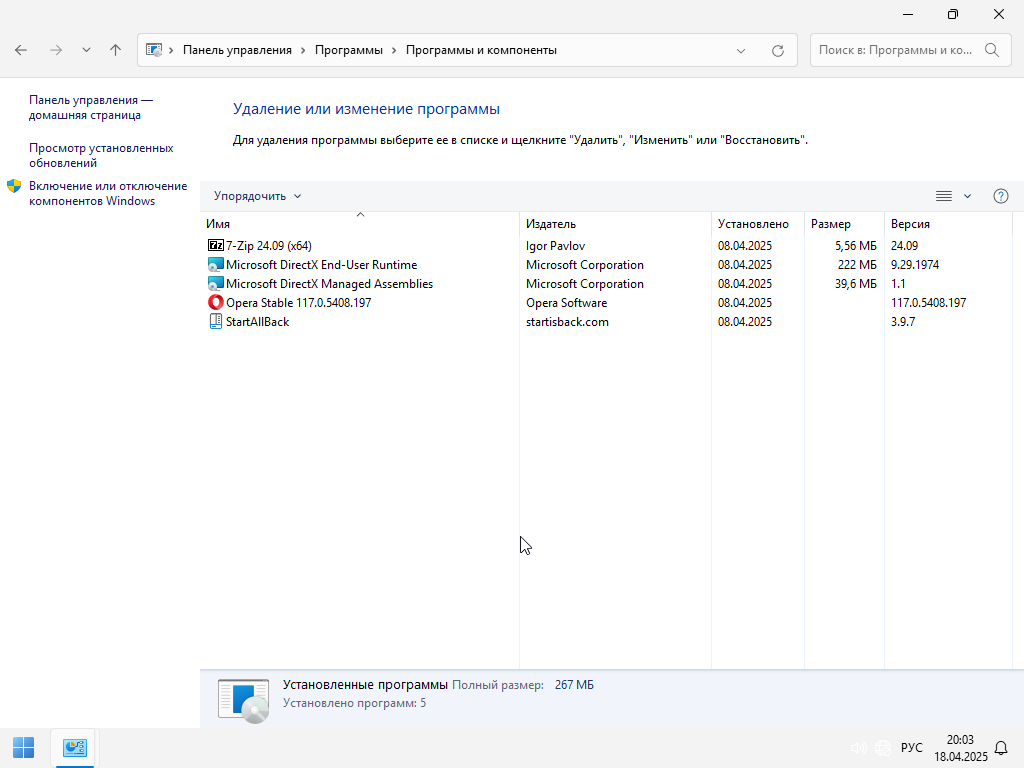The width and height of the screenshot is (1024, 768).
Task: Go up one folder level
Action: [115, 50]
